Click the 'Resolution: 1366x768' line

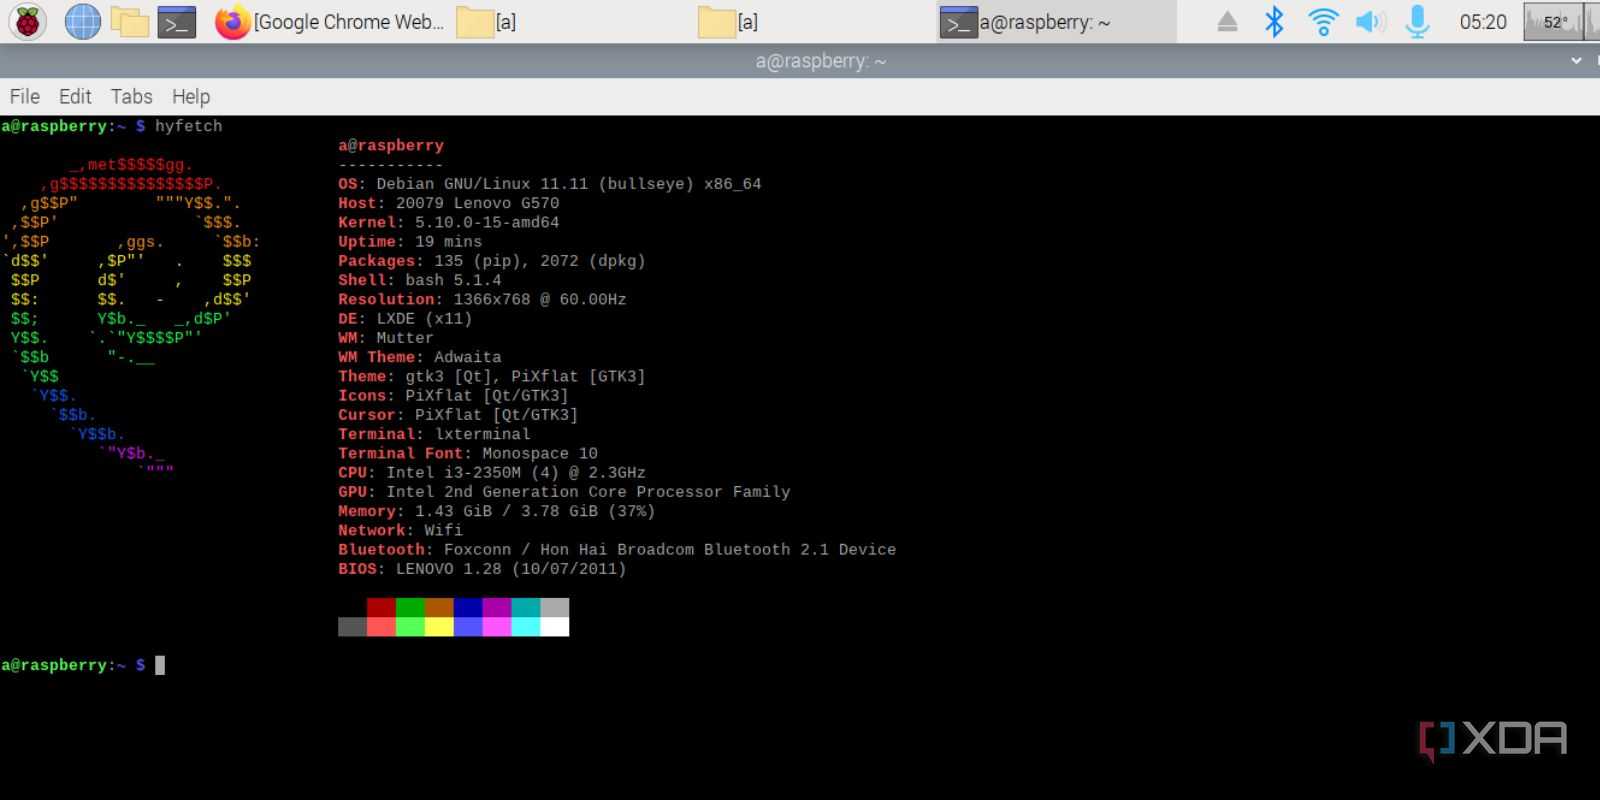[482, 299]
